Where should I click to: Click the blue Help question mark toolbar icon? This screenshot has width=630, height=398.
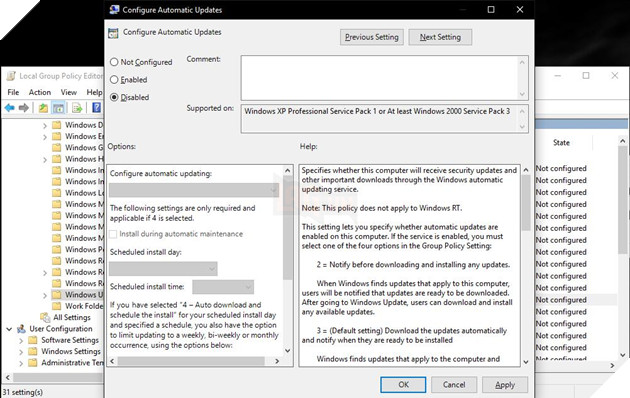(x=96, y=108)
